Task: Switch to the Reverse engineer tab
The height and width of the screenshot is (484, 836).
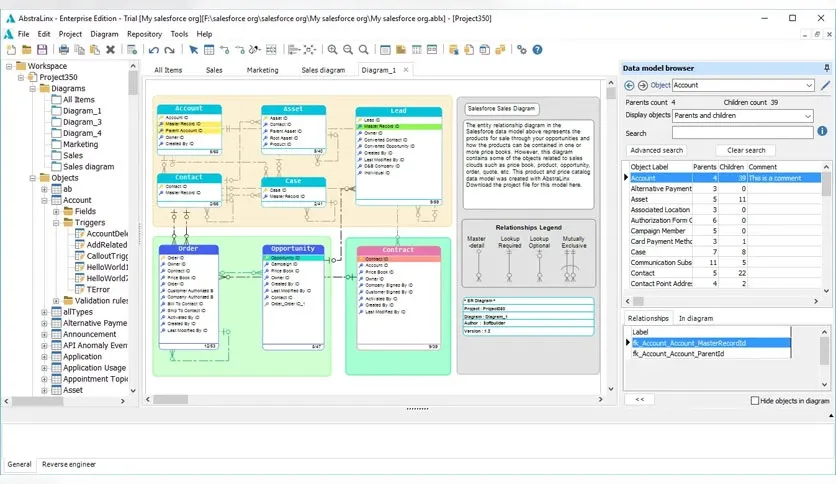Action: pos(69,464)
